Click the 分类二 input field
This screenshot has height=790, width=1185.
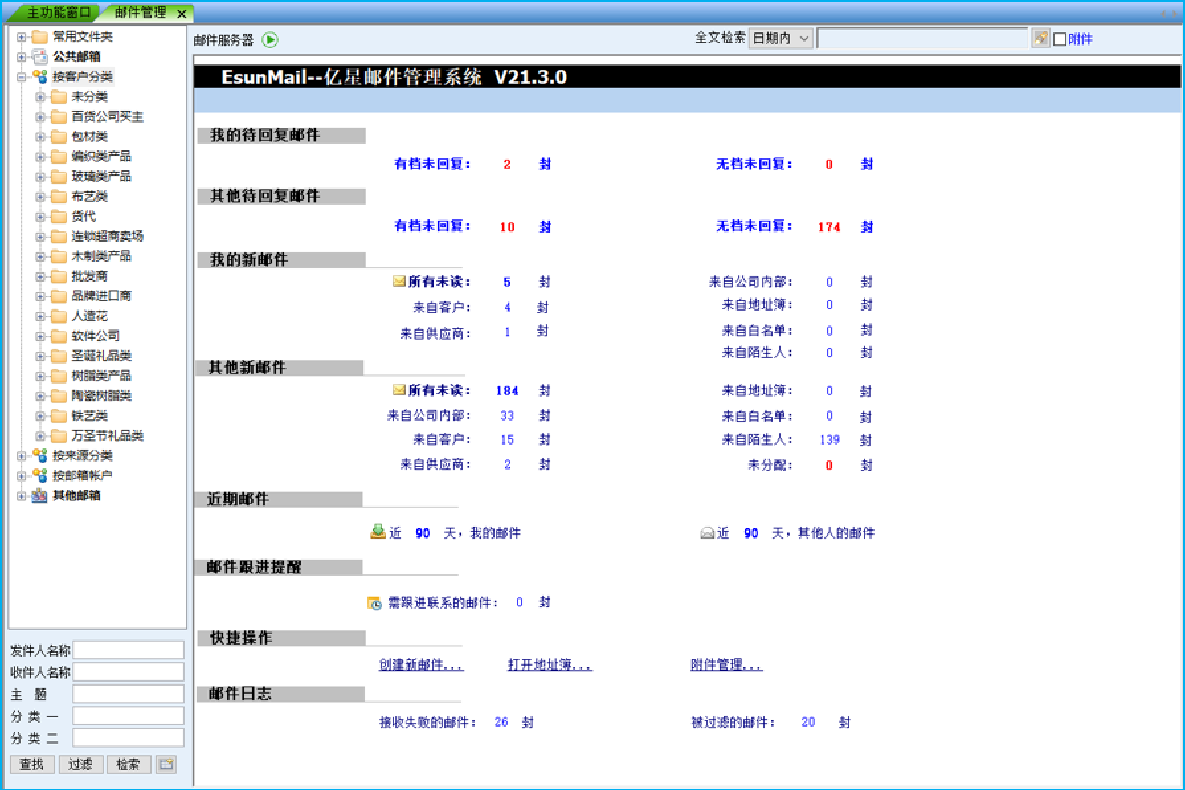(x=128, y=738)
